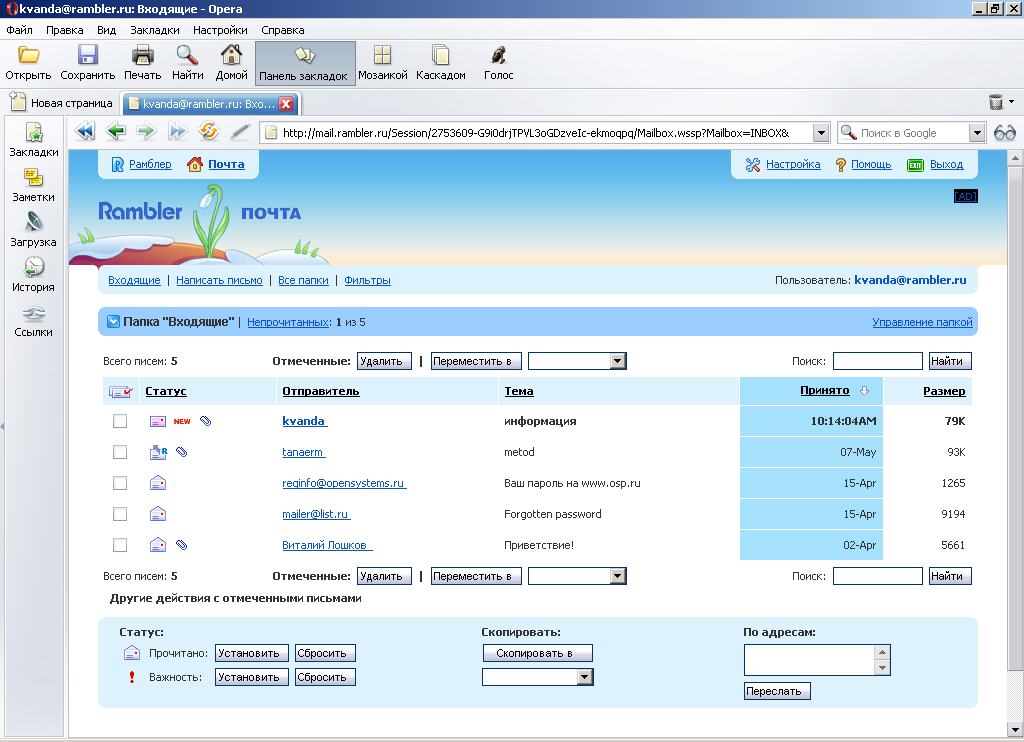1024x742 pixels.
Task: Open the Google search engine dropdown
Action: coord(977,133)
